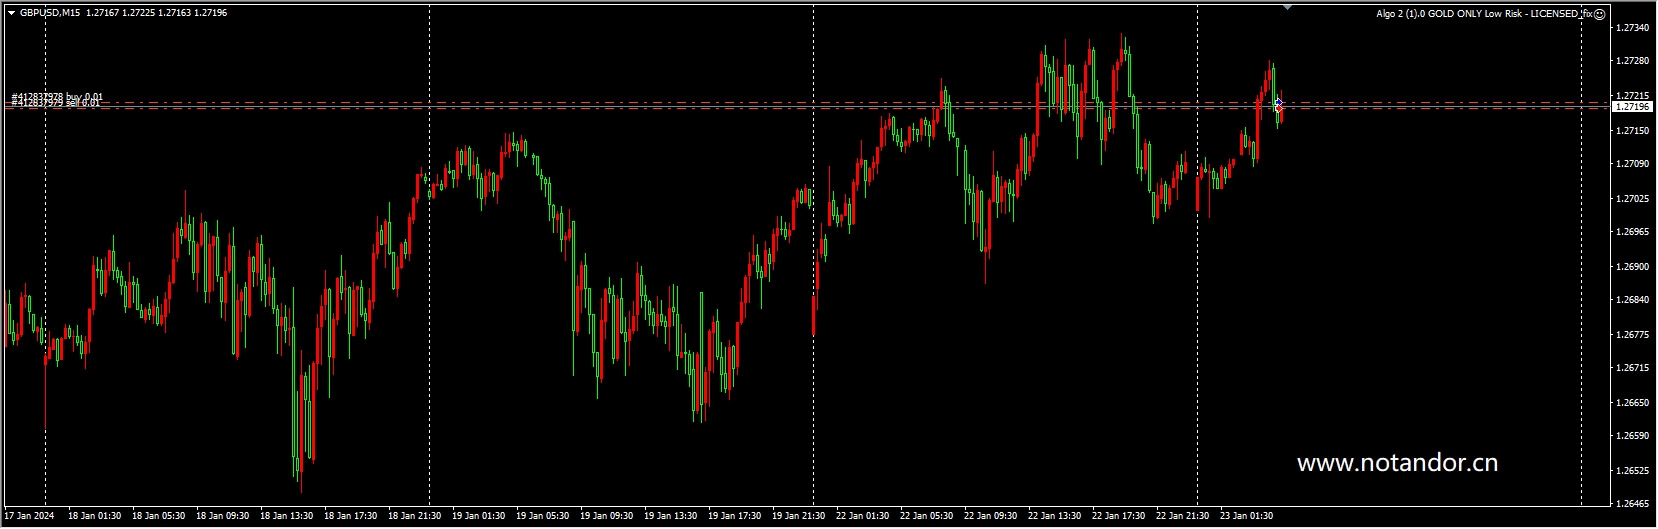Click the red sell arrow marker on chart
The width and height of the screenshot is (1658, 529).
coord(1279,107)
